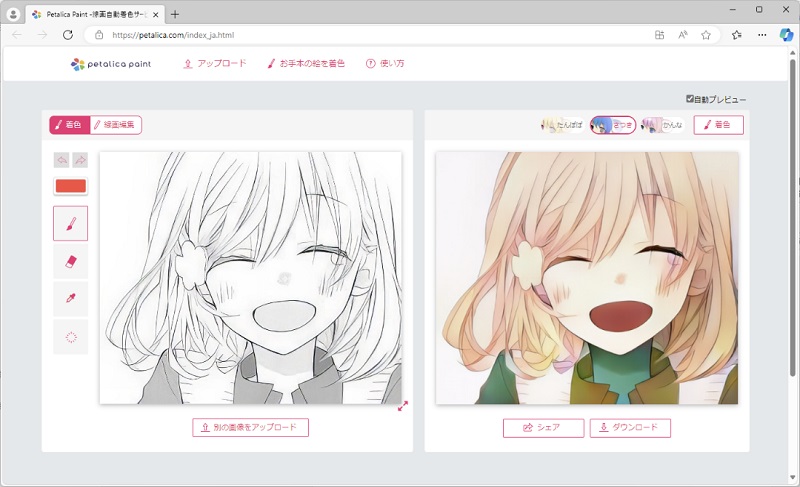
Task: Select the brush paint tool
Action: [70, 223]
